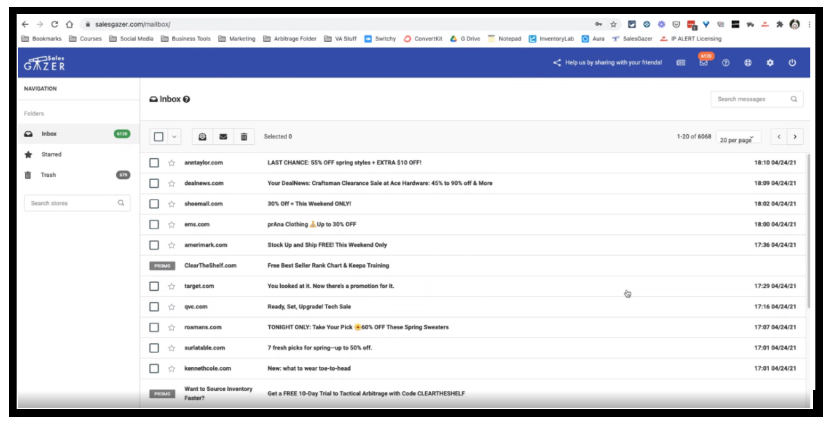The height and width of the screenshot is (428, 830).
Task: Star the ems.com message
Action: click(x=172, y=225)
